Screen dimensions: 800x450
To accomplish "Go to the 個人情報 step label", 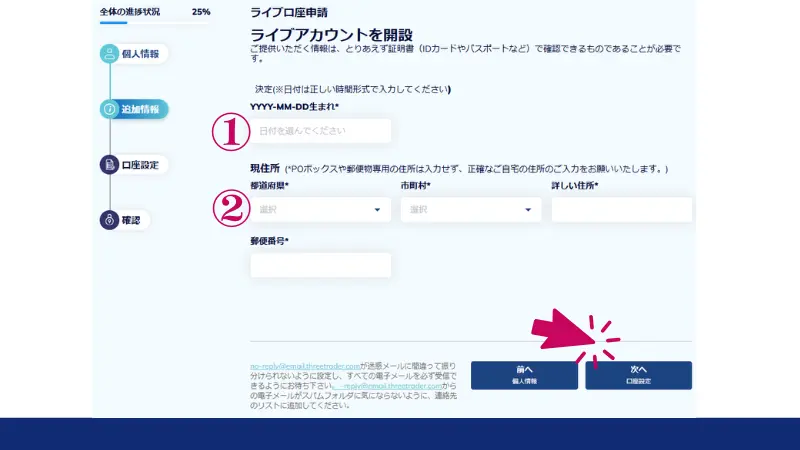I will pyautogui.click(x=139, y=54).
